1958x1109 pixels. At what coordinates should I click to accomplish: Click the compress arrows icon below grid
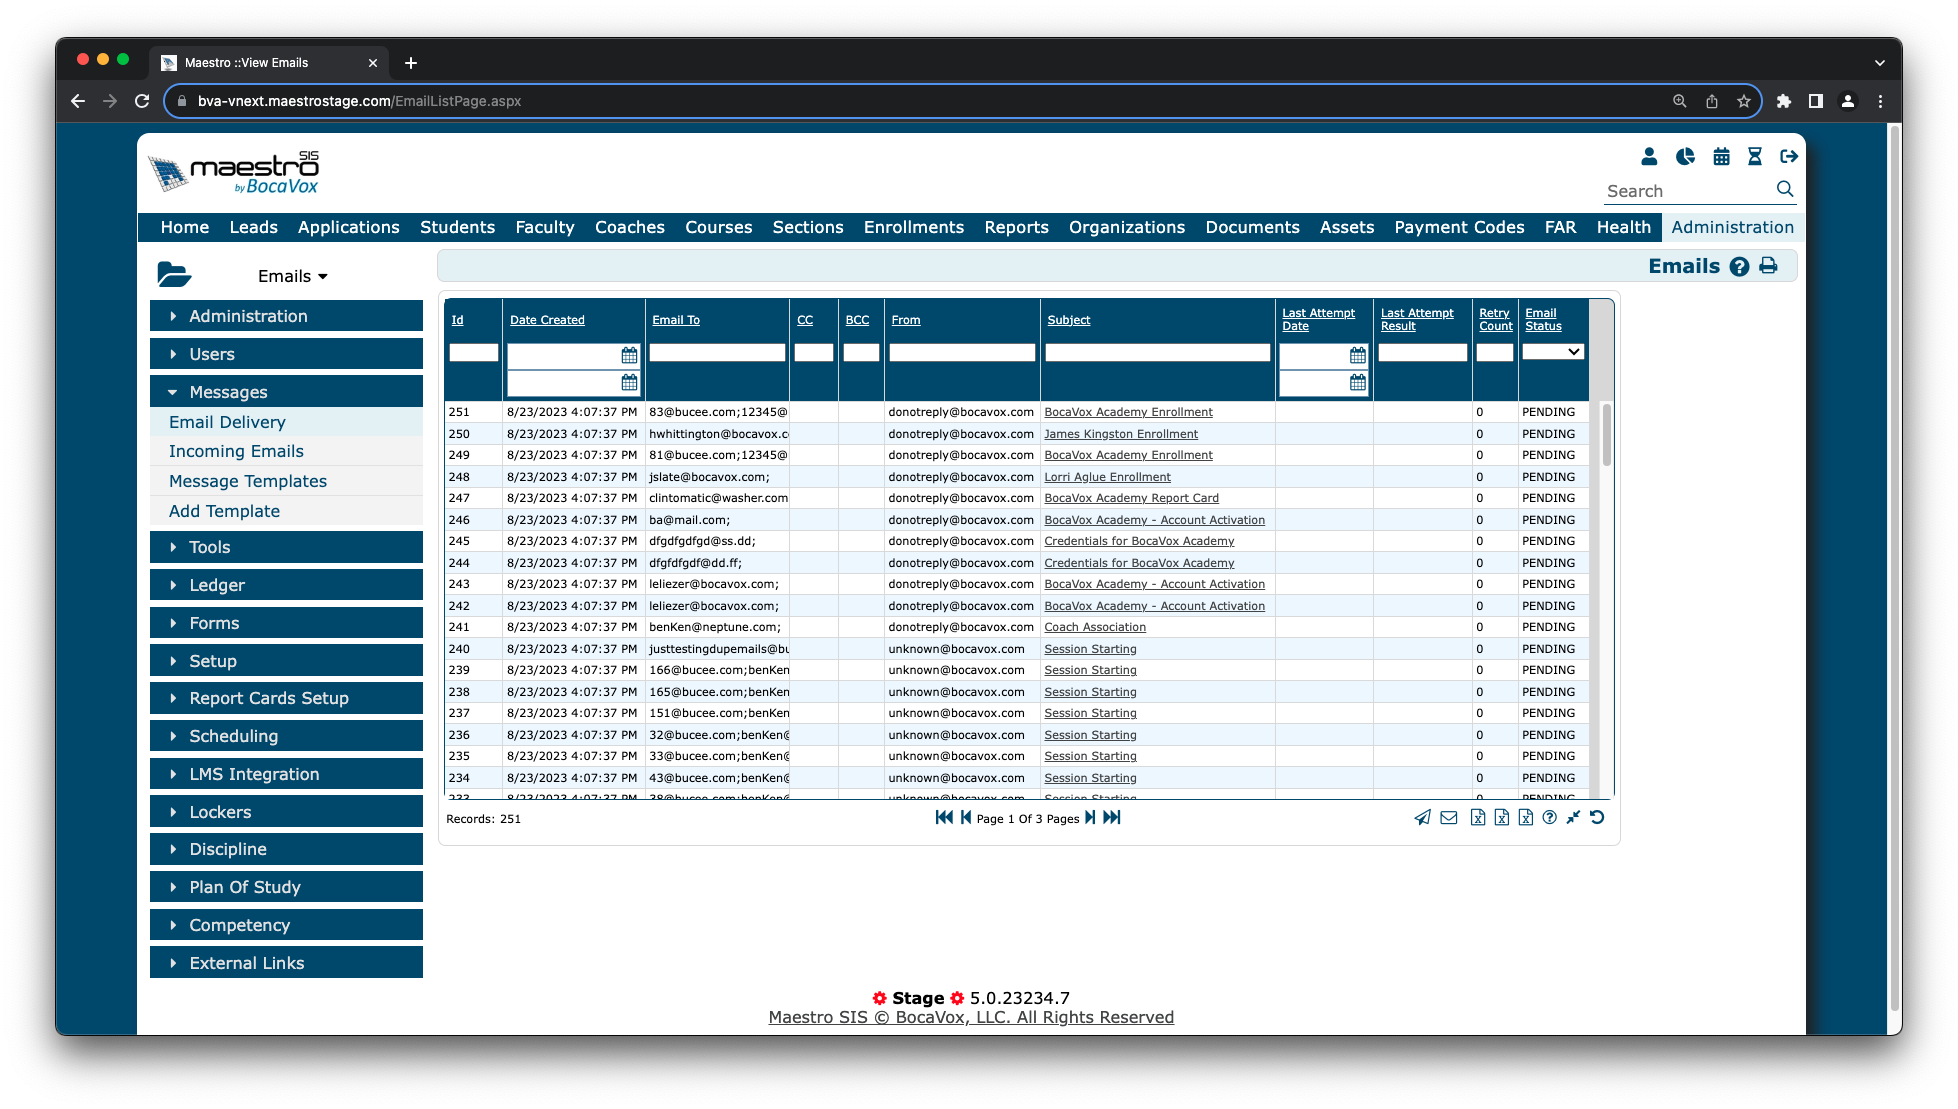[x=1573, y=817]
